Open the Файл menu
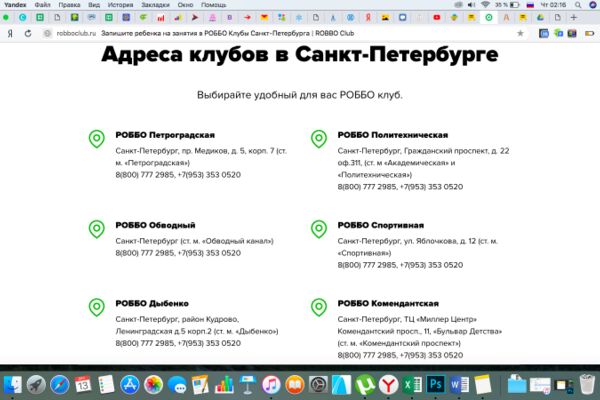Screen dimensions: 600x400 coord(42,5)
